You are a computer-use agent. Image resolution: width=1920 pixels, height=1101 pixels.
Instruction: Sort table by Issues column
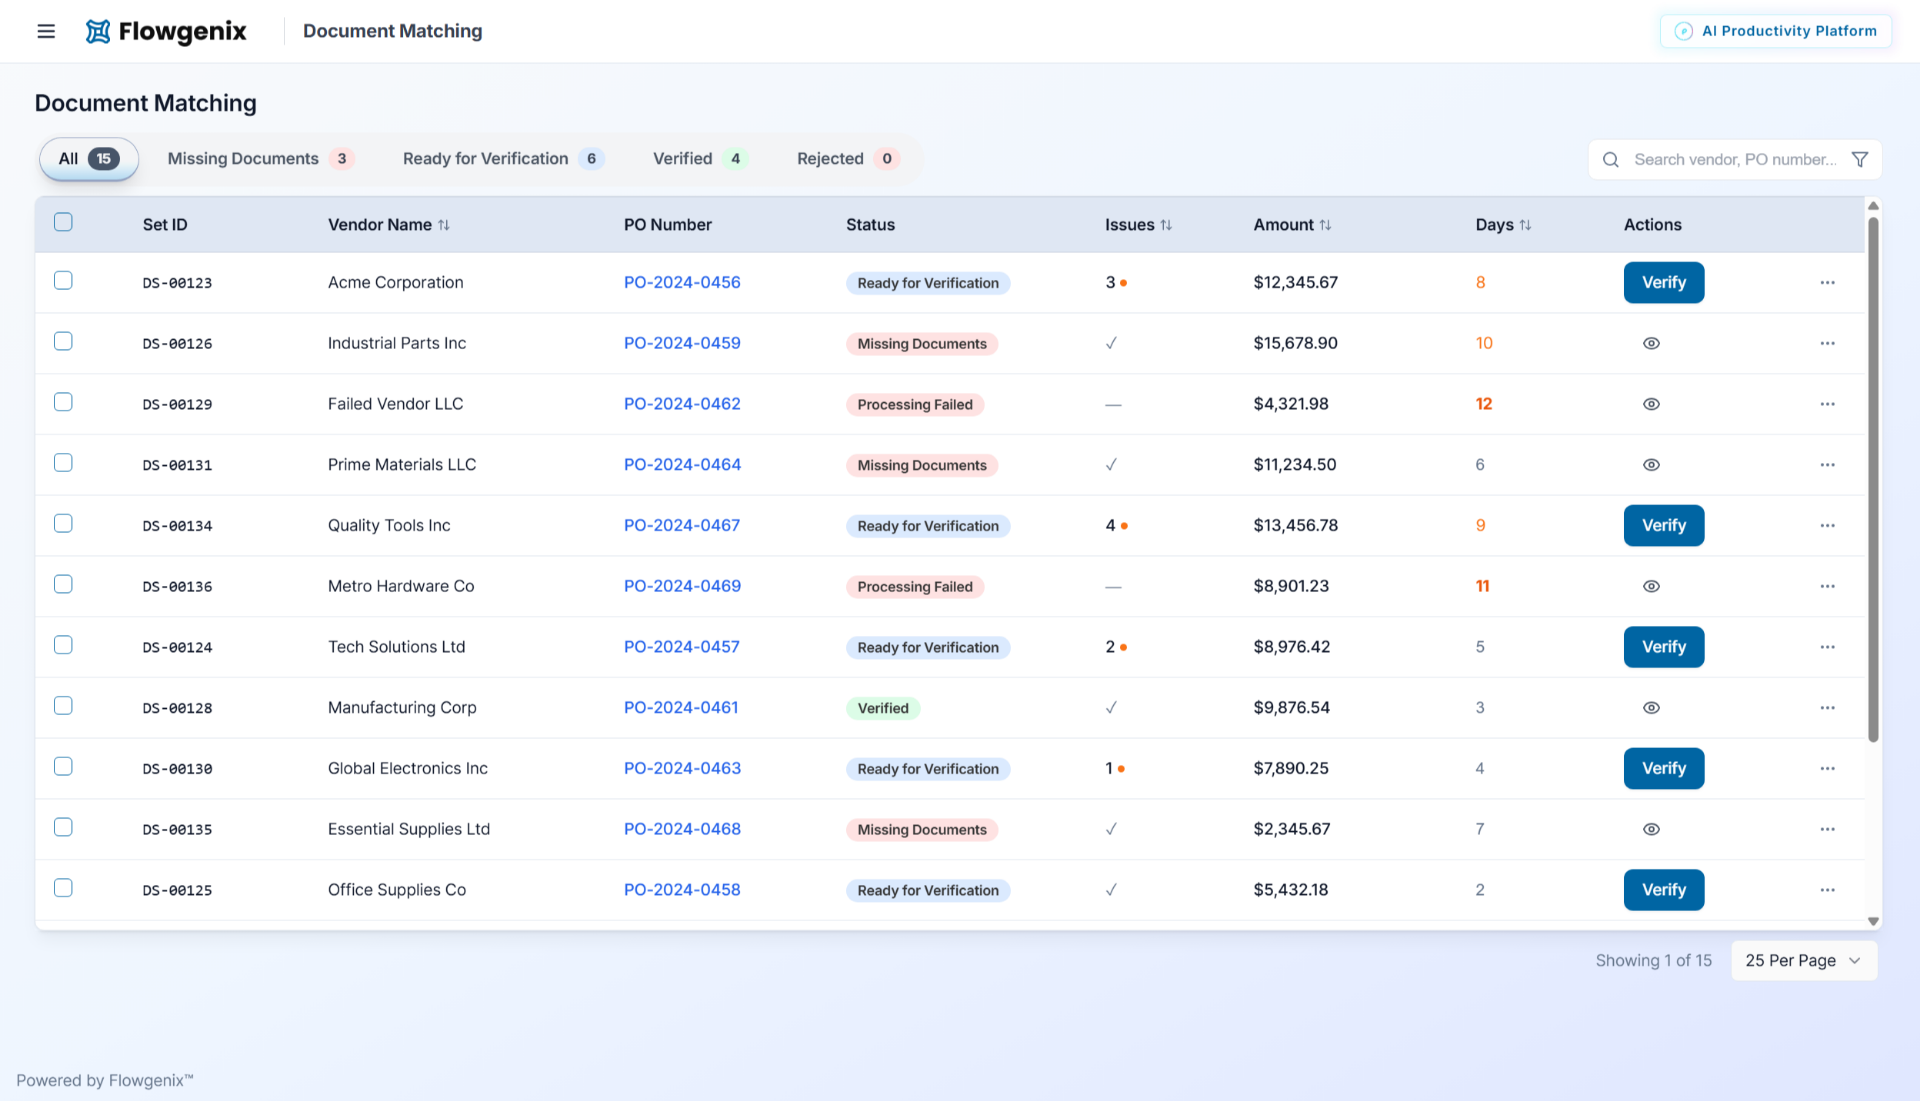click(x=1166, y=225)
